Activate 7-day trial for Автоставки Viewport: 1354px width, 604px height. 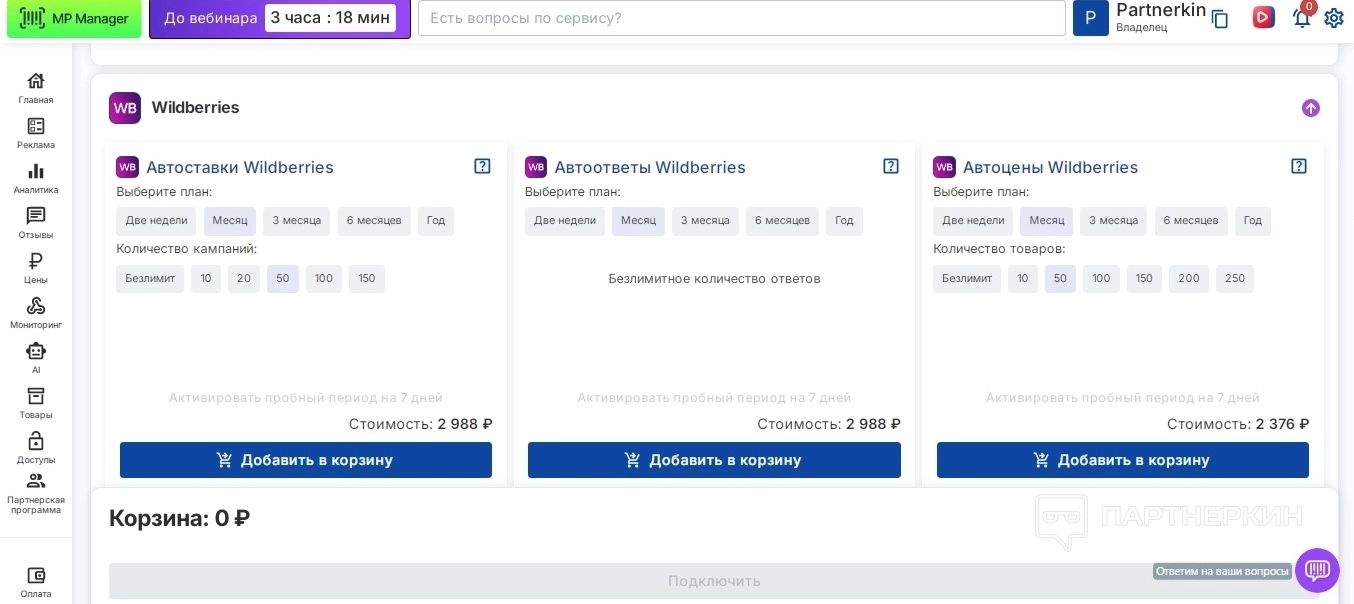click(x=306, y=398)
